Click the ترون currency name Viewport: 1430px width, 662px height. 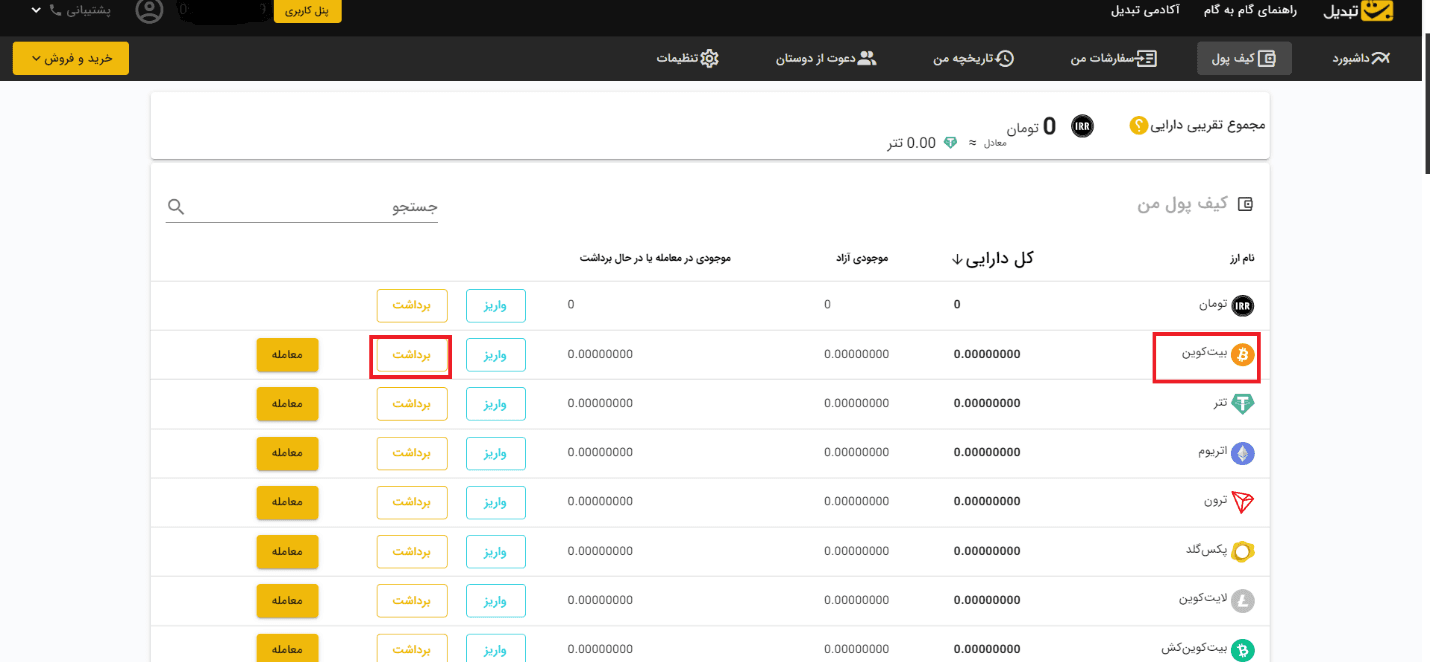click(1214, 501)
